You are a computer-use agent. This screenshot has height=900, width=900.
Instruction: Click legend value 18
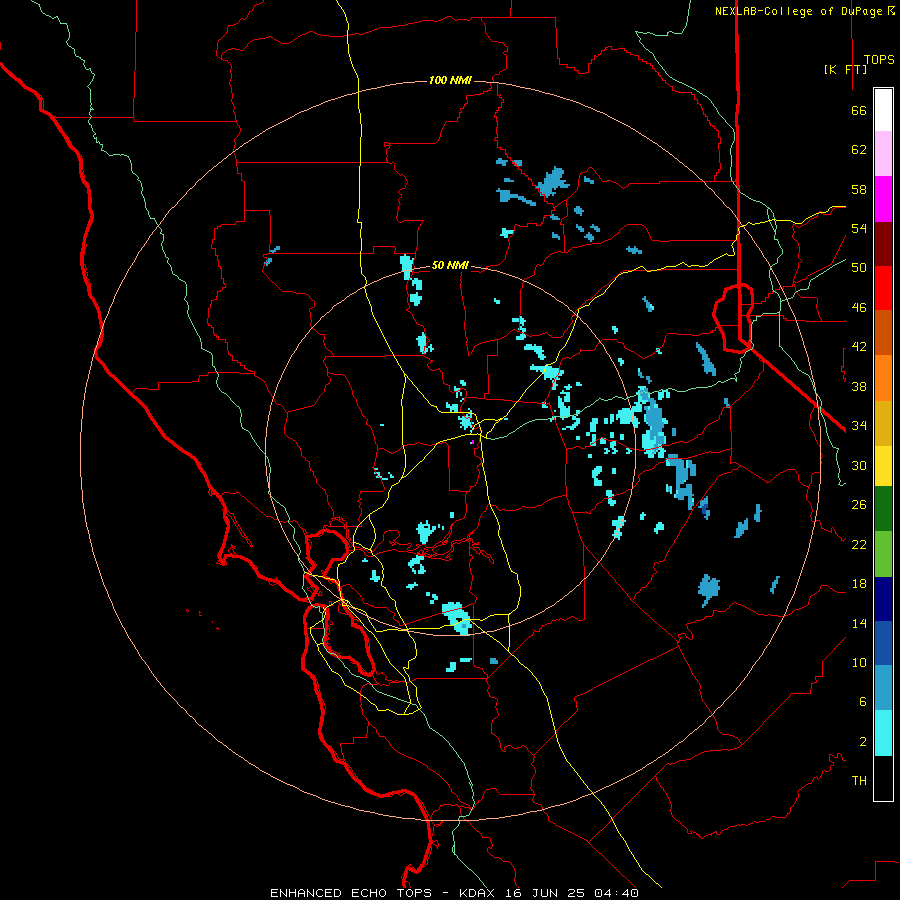[x=859, y=584]
